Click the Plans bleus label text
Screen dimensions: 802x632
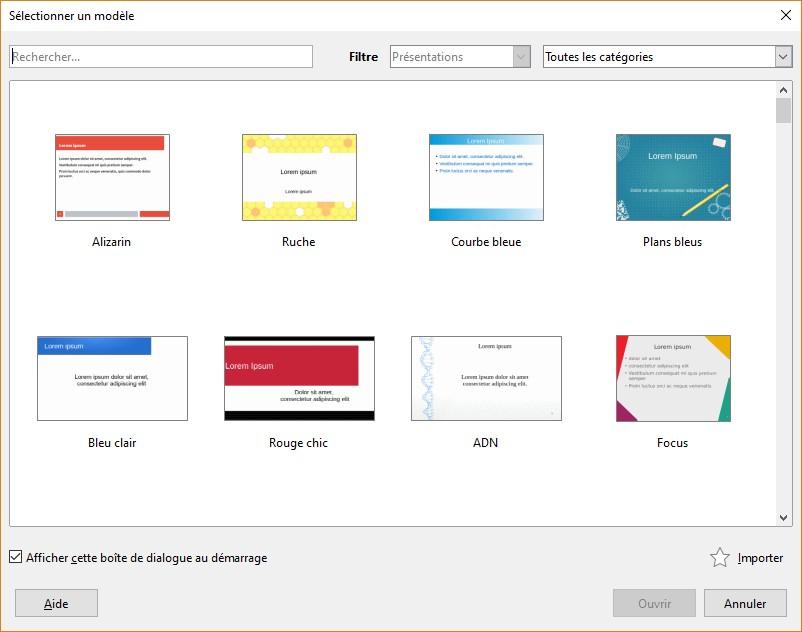(673, 242)
